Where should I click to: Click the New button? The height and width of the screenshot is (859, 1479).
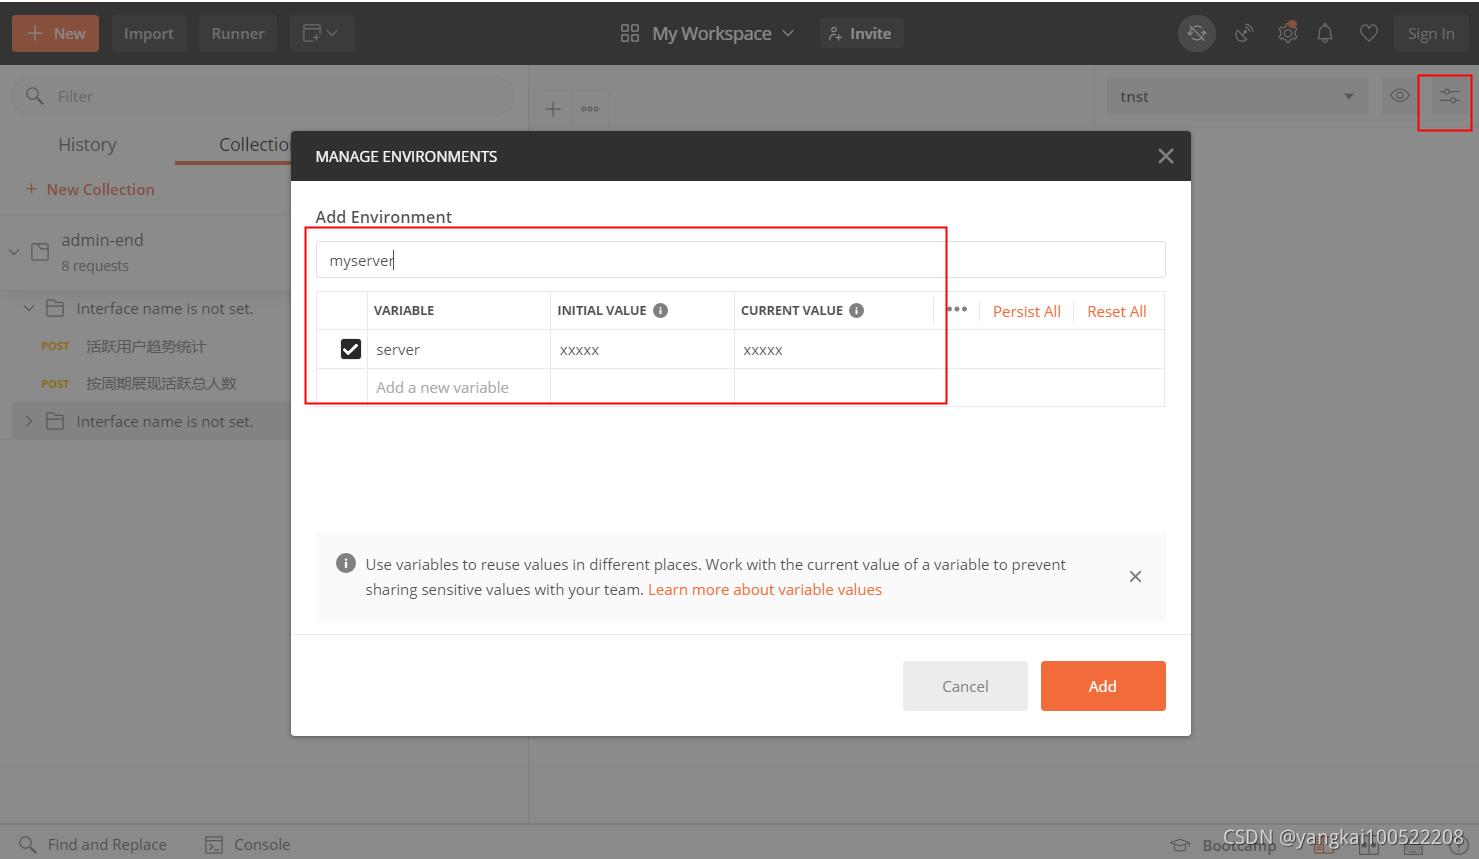(x=55, y=33)
